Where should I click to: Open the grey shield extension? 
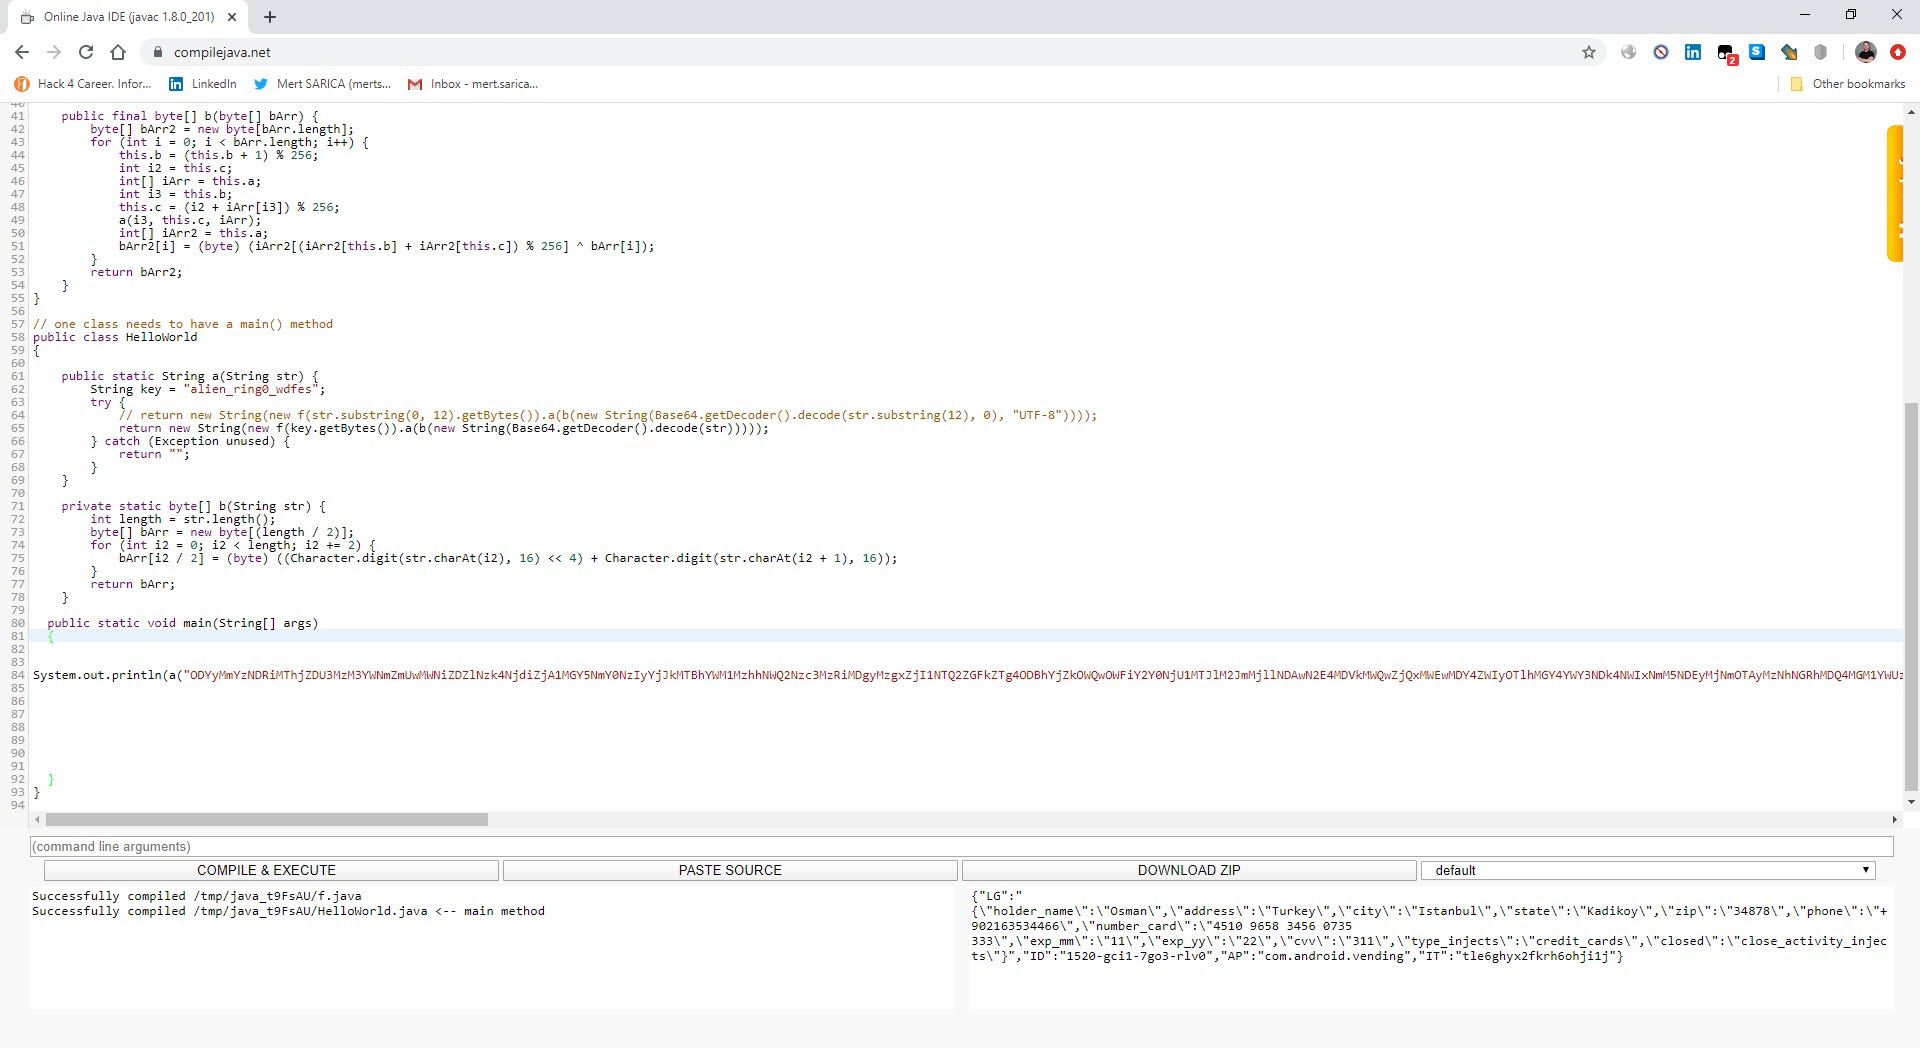(1821, 52)
